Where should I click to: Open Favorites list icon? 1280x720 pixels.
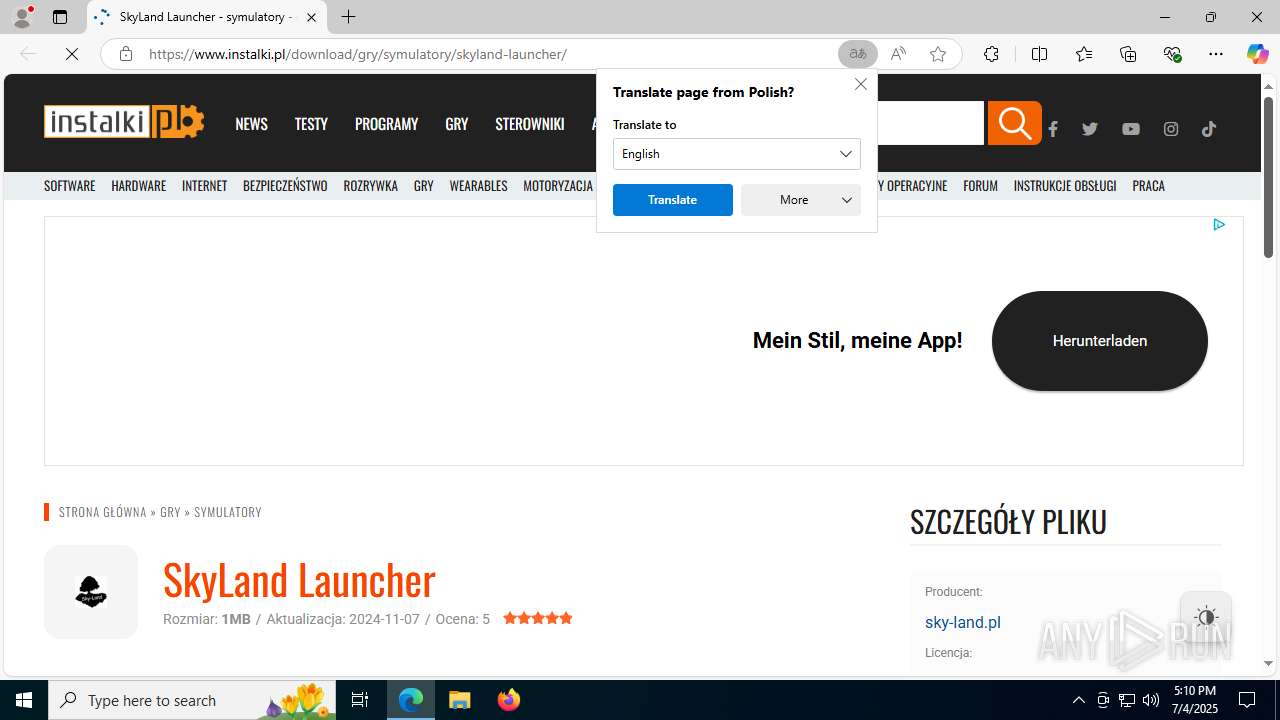(x=1084, y=54)
